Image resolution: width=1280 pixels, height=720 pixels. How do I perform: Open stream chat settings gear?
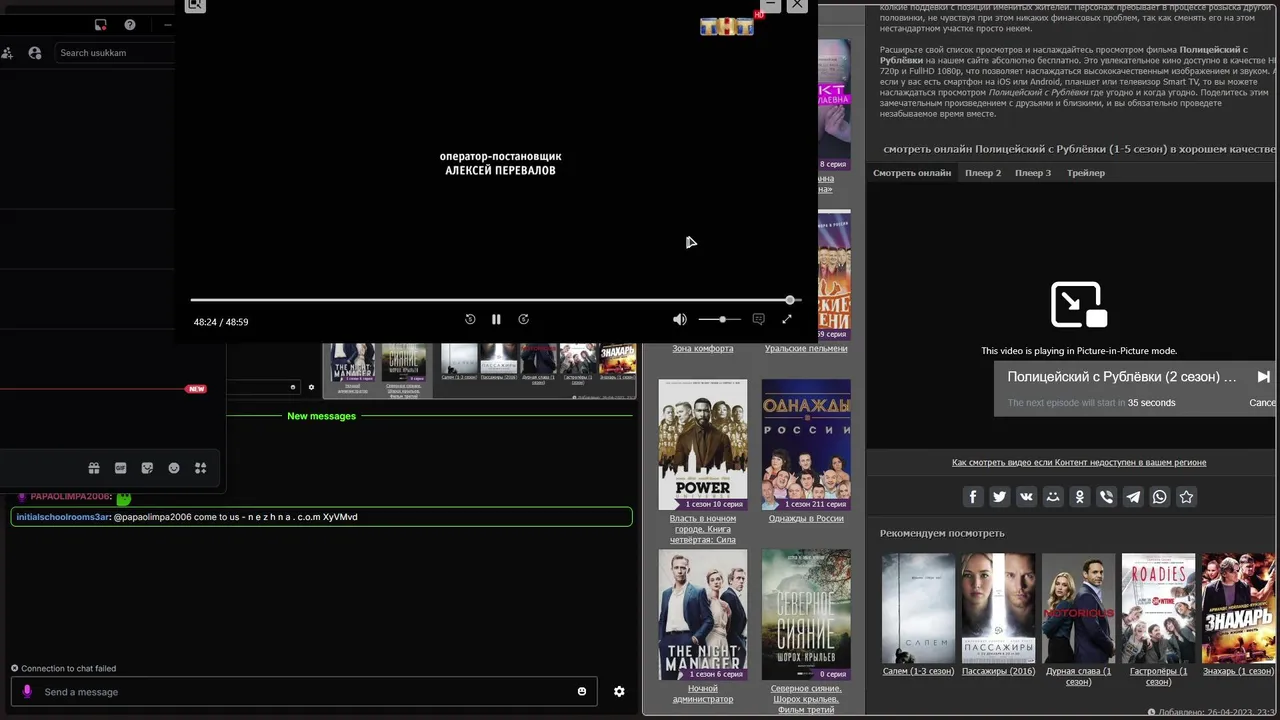[619, 691]
